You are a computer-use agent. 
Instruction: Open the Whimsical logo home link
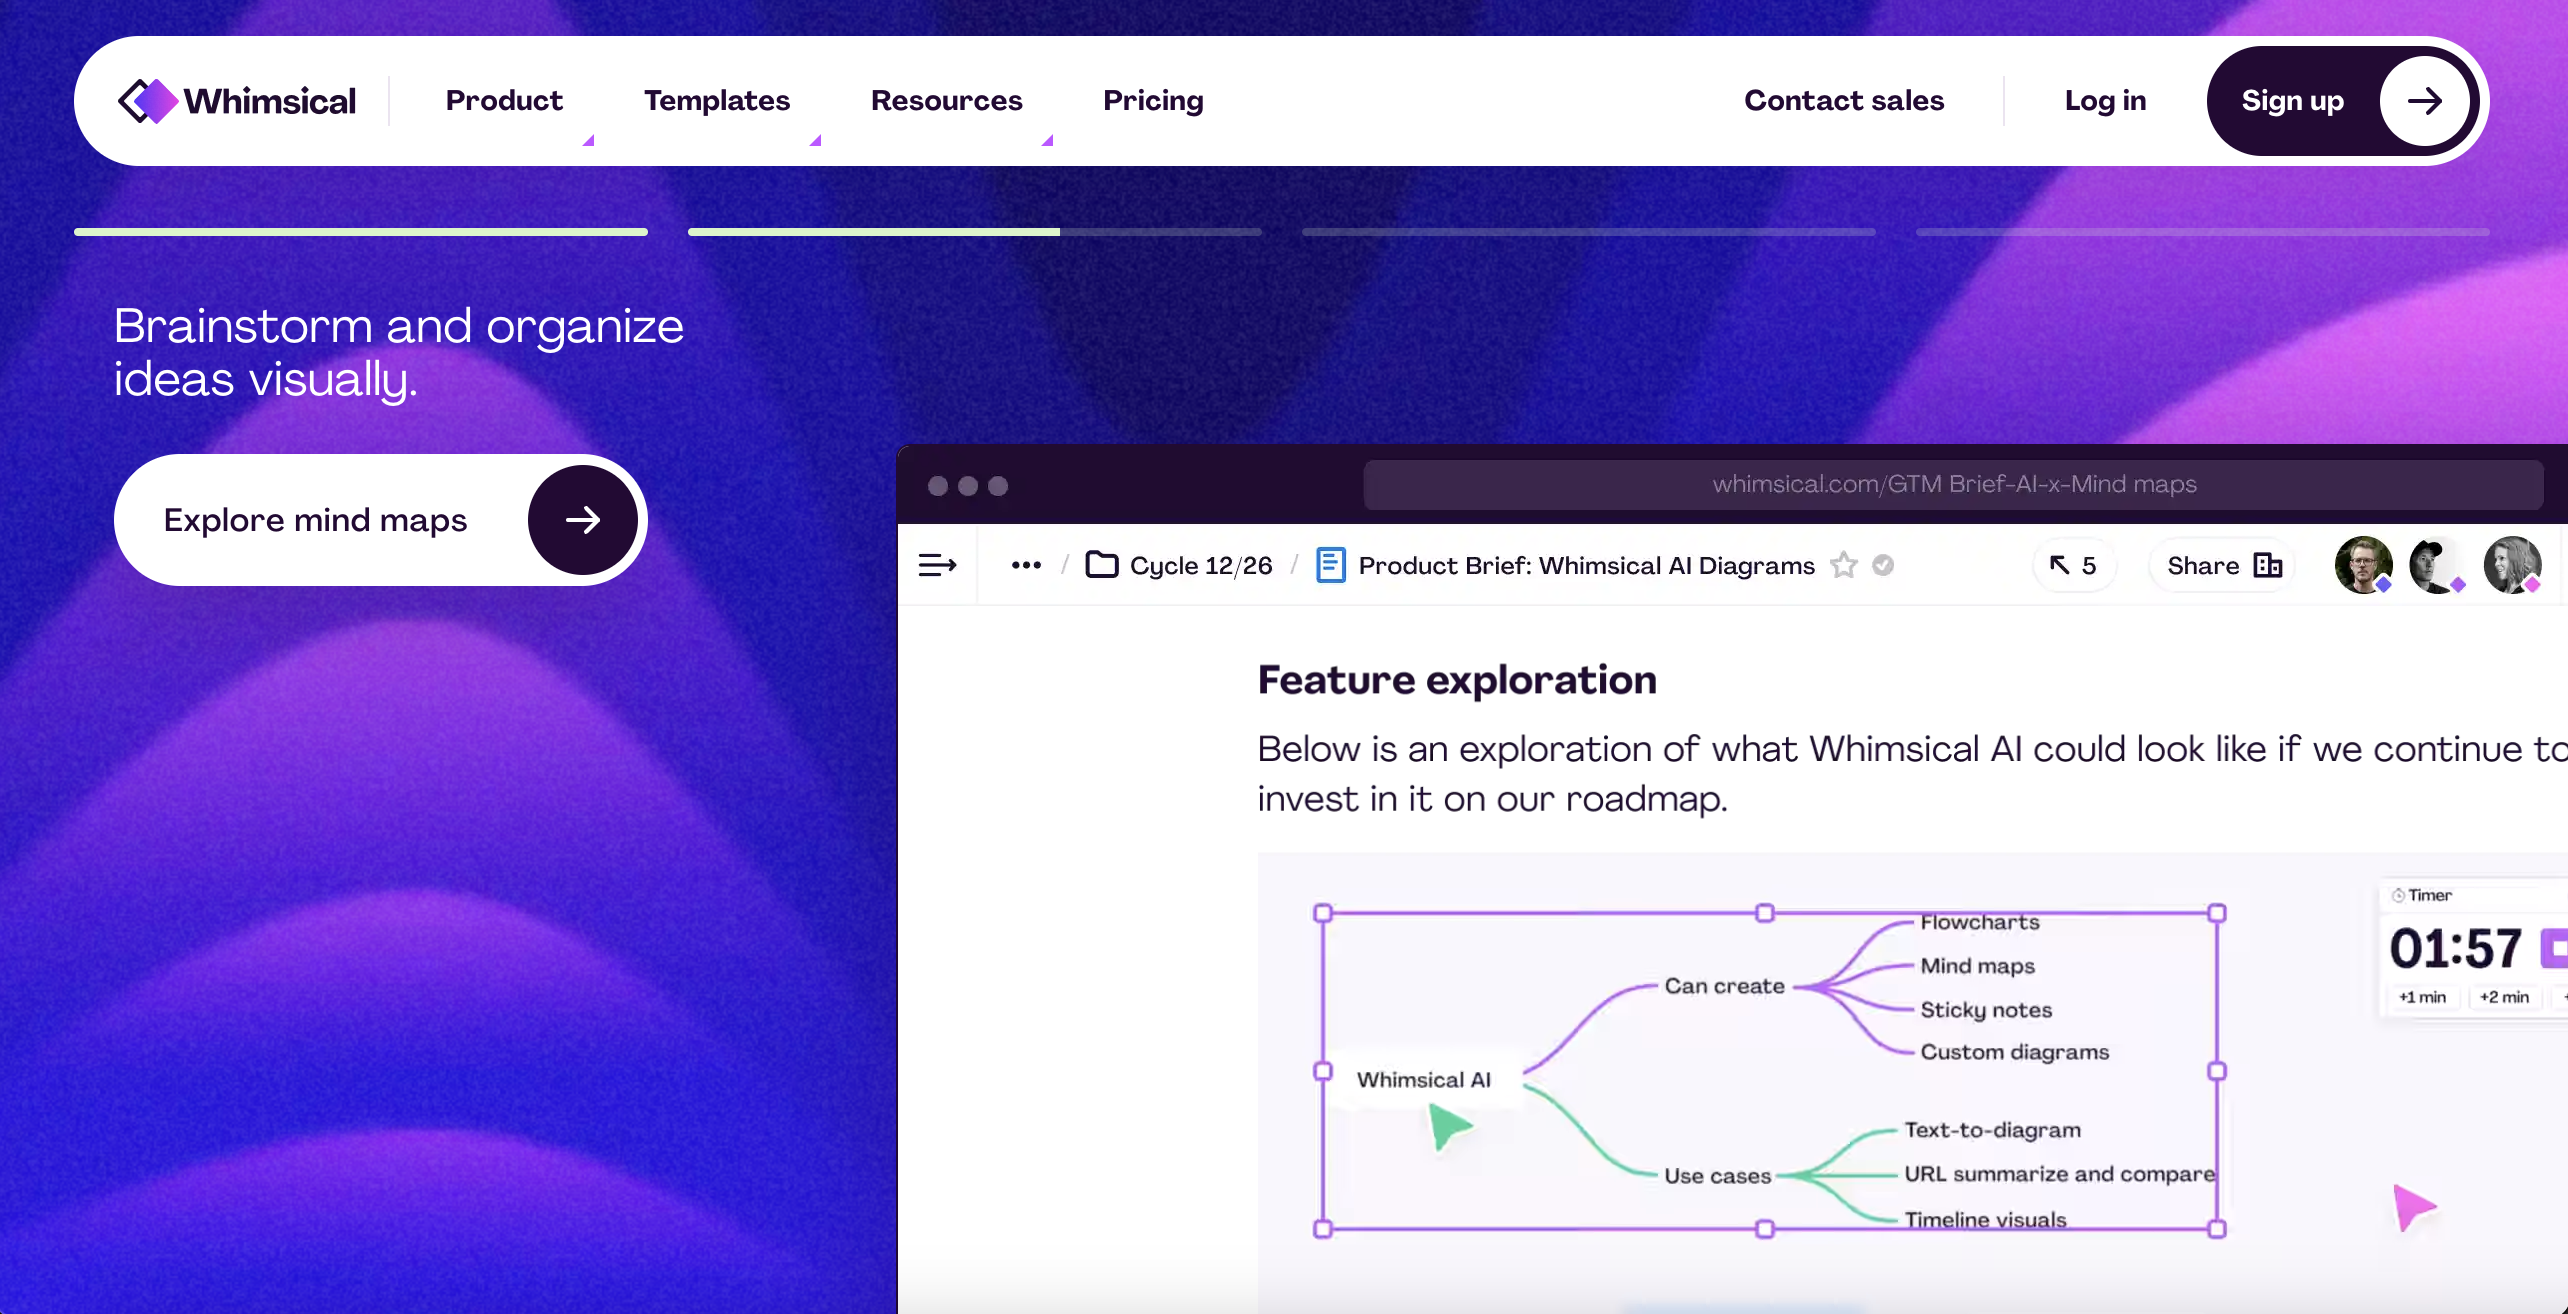click(x=237, y=101)
